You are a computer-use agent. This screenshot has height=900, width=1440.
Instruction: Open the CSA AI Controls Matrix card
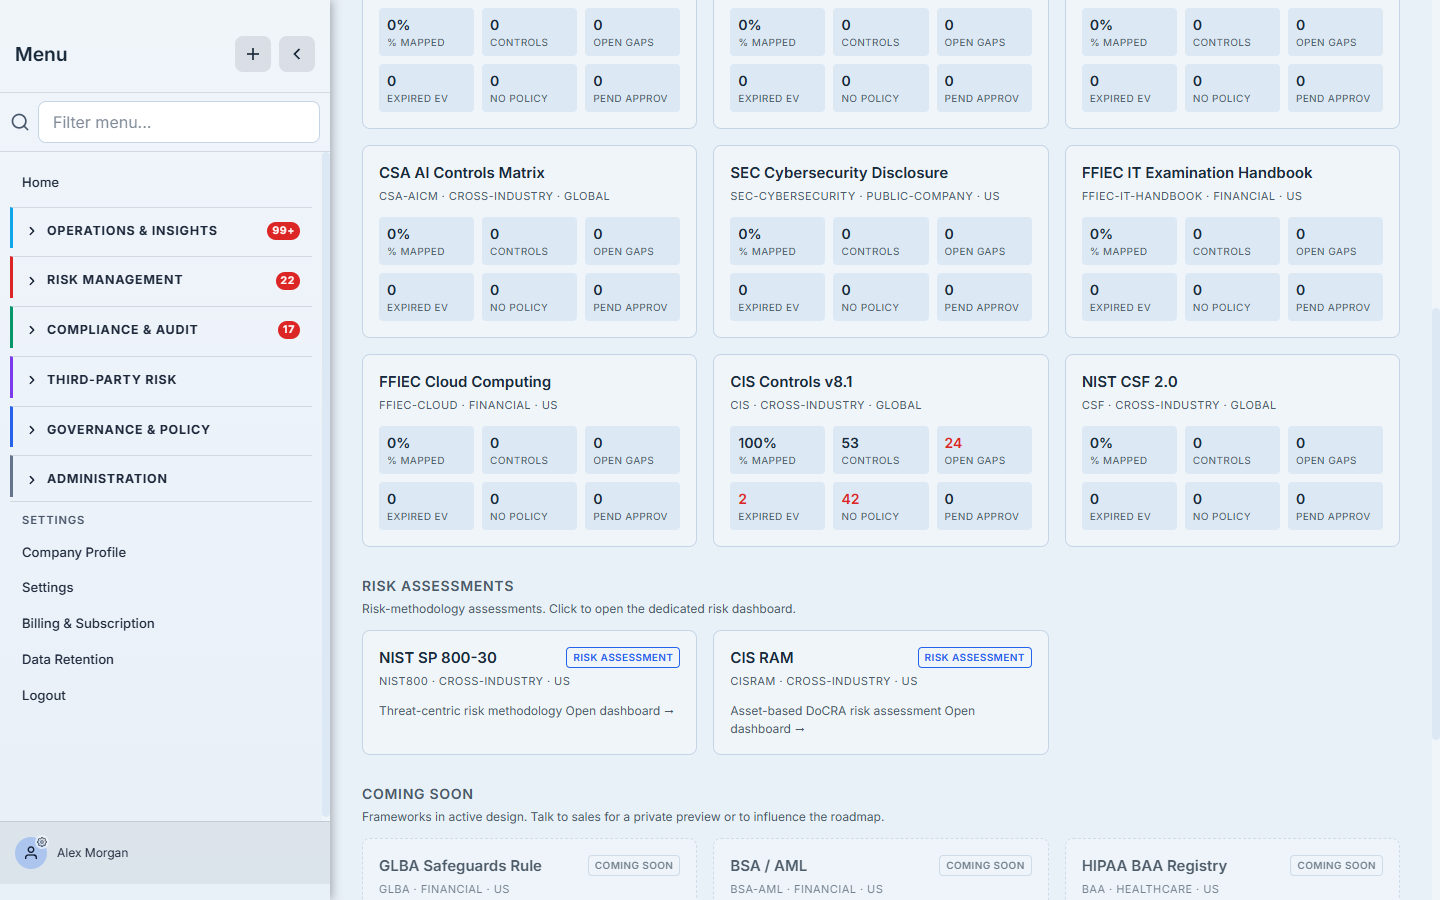[529, 241]
